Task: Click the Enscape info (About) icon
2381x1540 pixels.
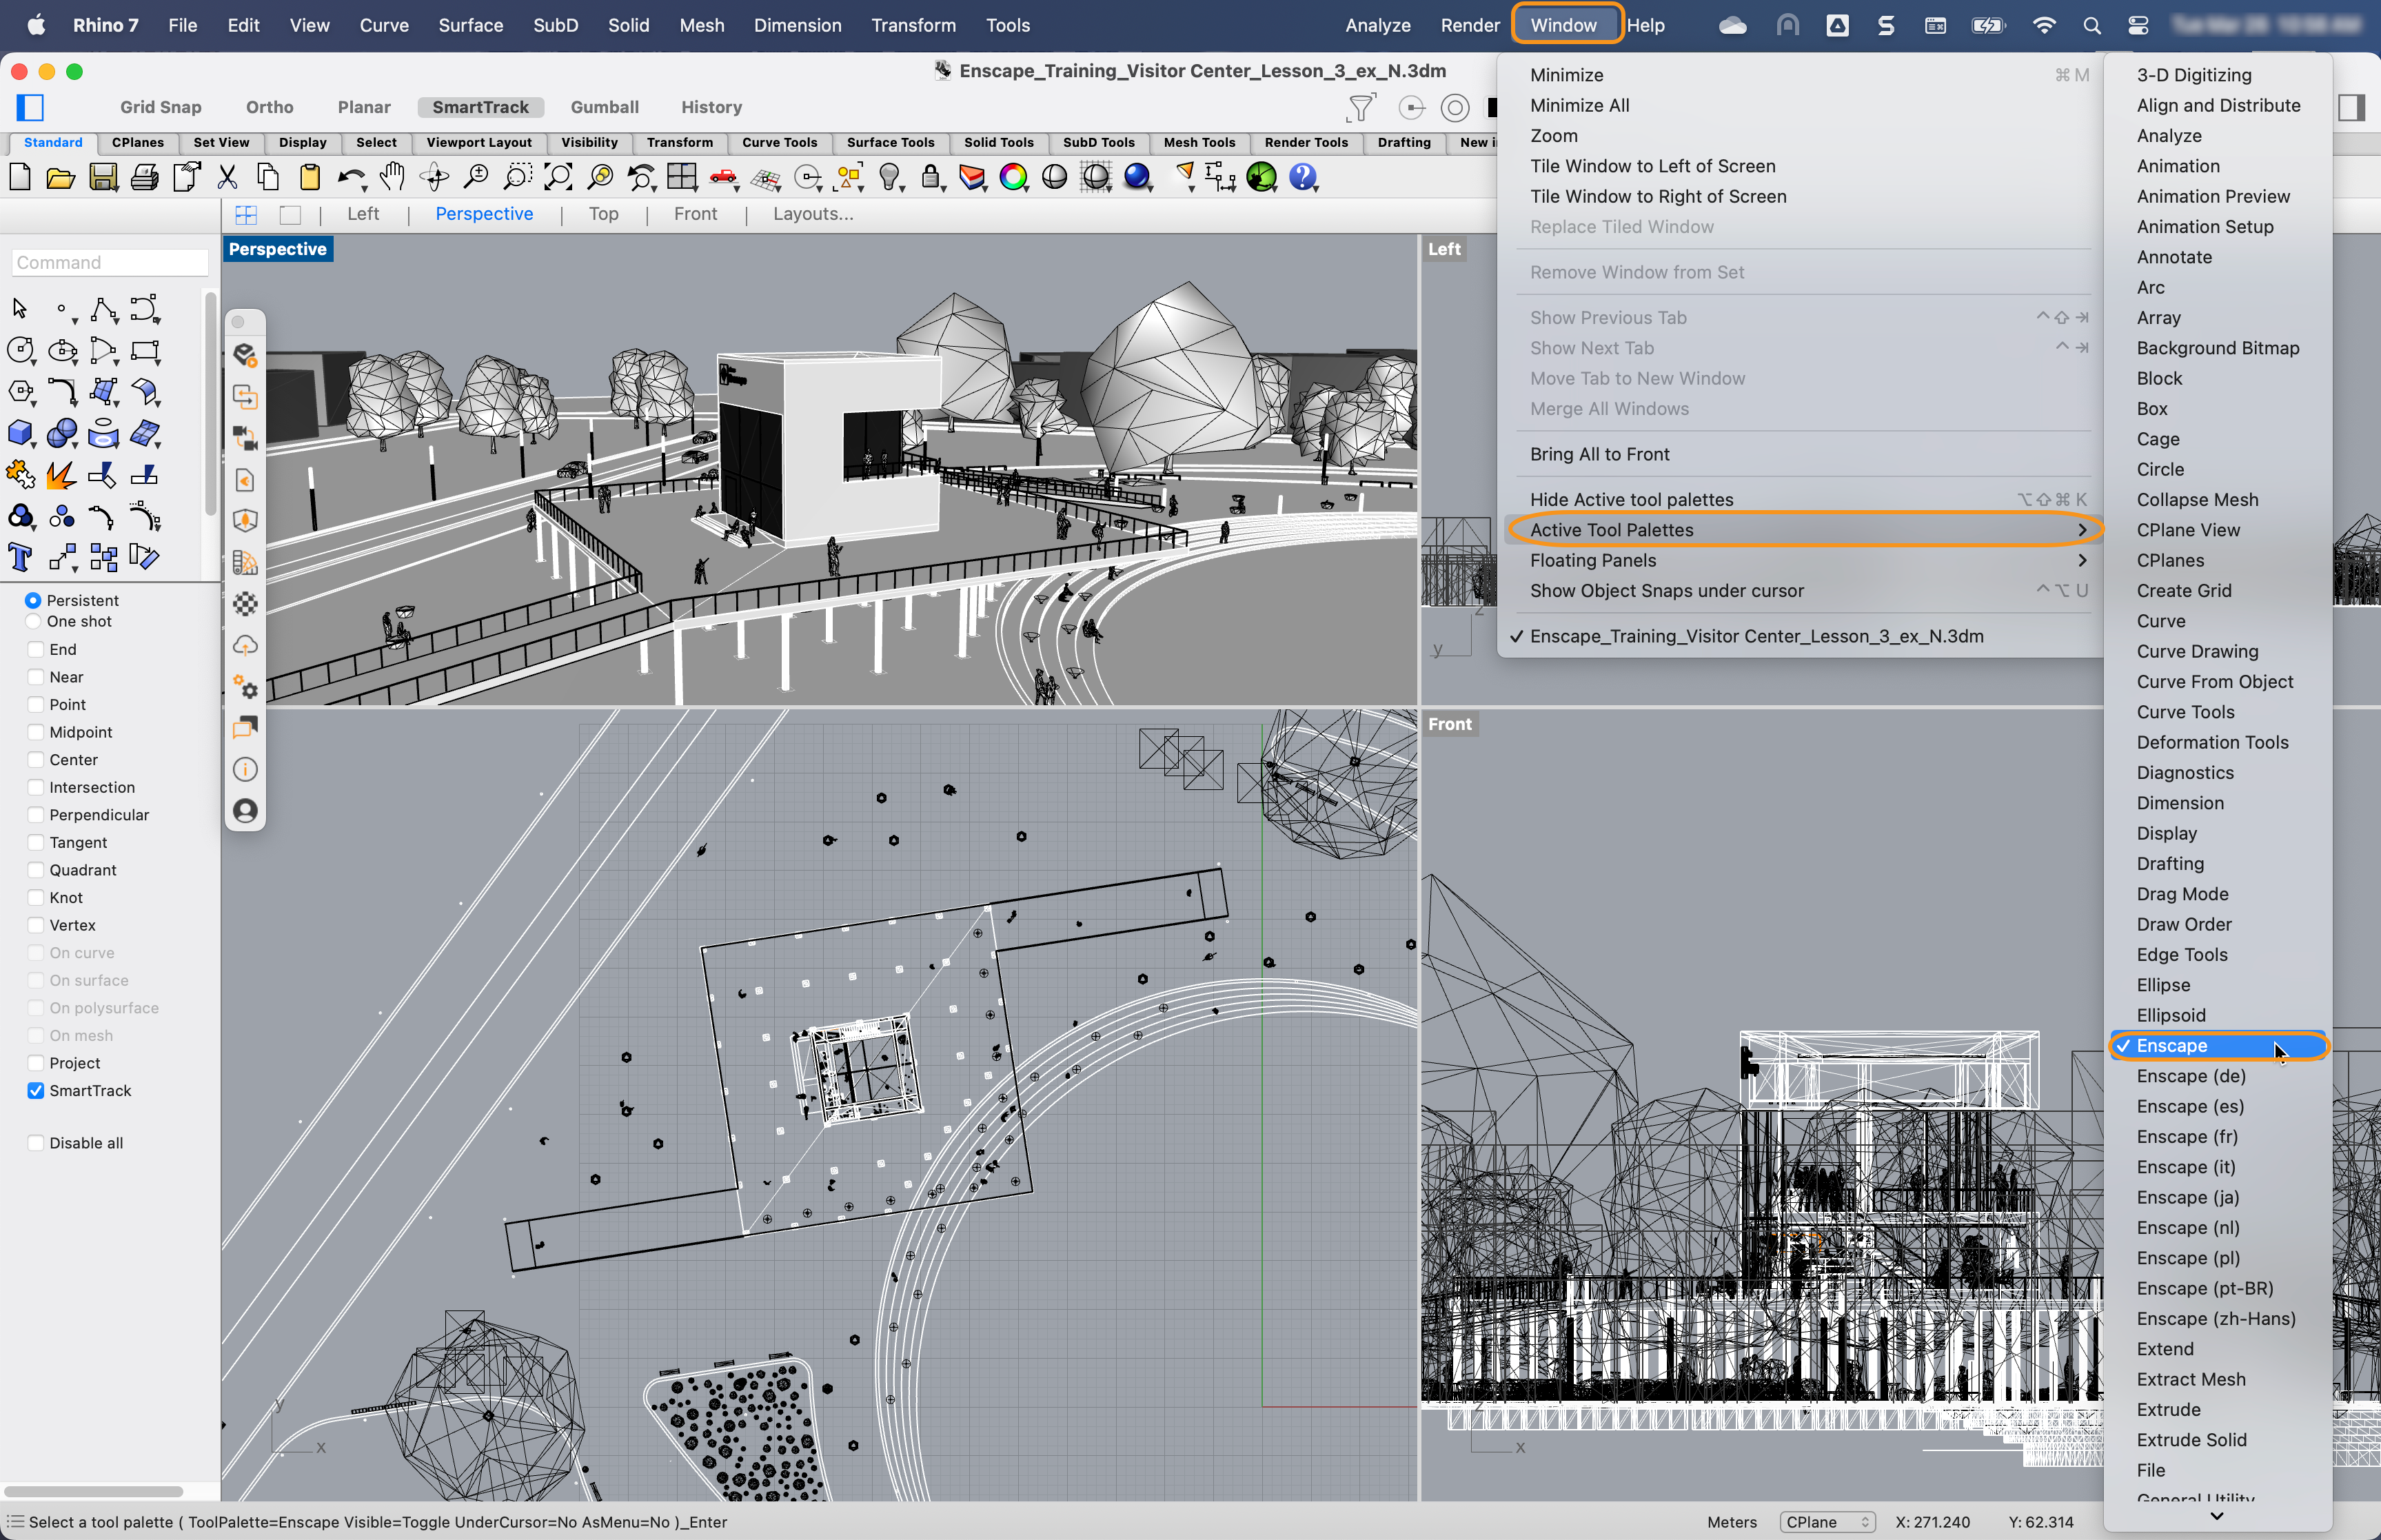Action: pos(245,769)
